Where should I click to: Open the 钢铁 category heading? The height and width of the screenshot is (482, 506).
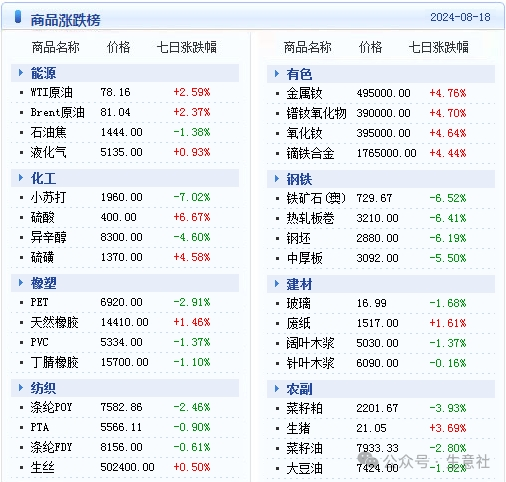tap(299, 179)
